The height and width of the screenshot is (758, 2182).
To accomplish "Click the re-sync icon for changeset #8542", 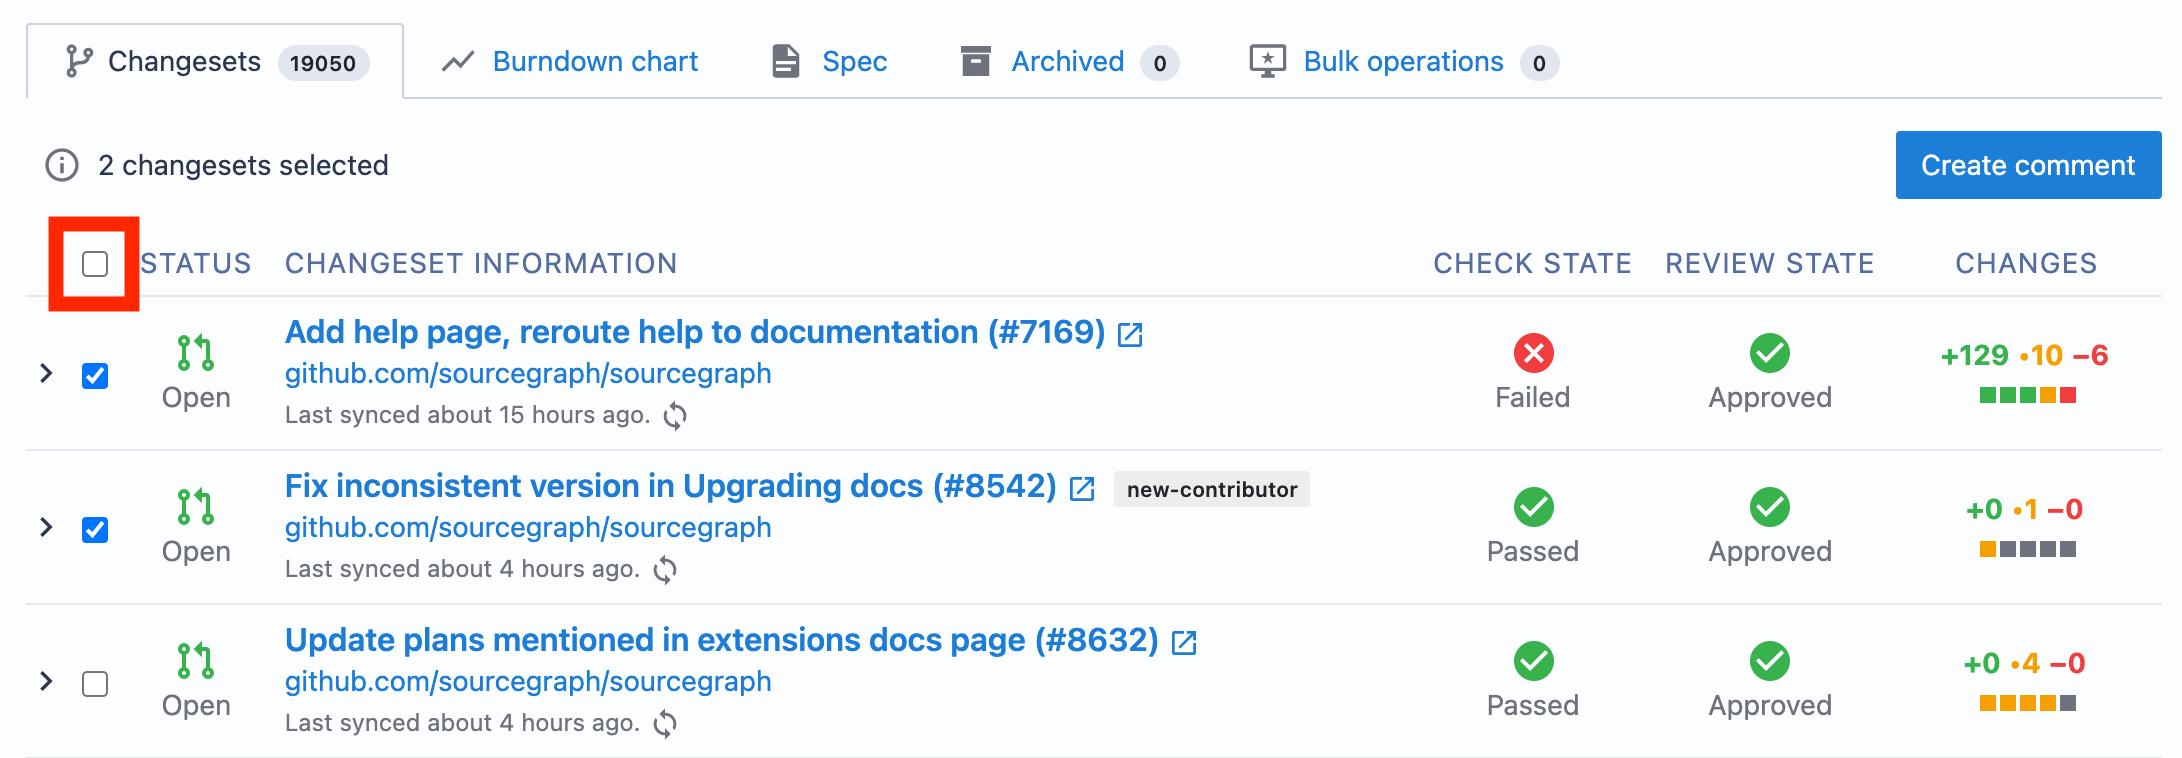I will 665,569.
